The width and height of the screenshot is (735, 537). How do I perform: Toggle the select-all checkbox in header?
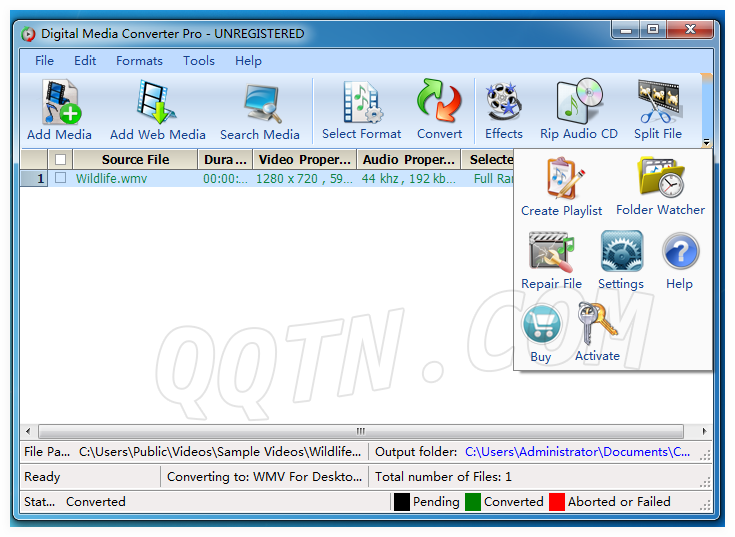61,159
